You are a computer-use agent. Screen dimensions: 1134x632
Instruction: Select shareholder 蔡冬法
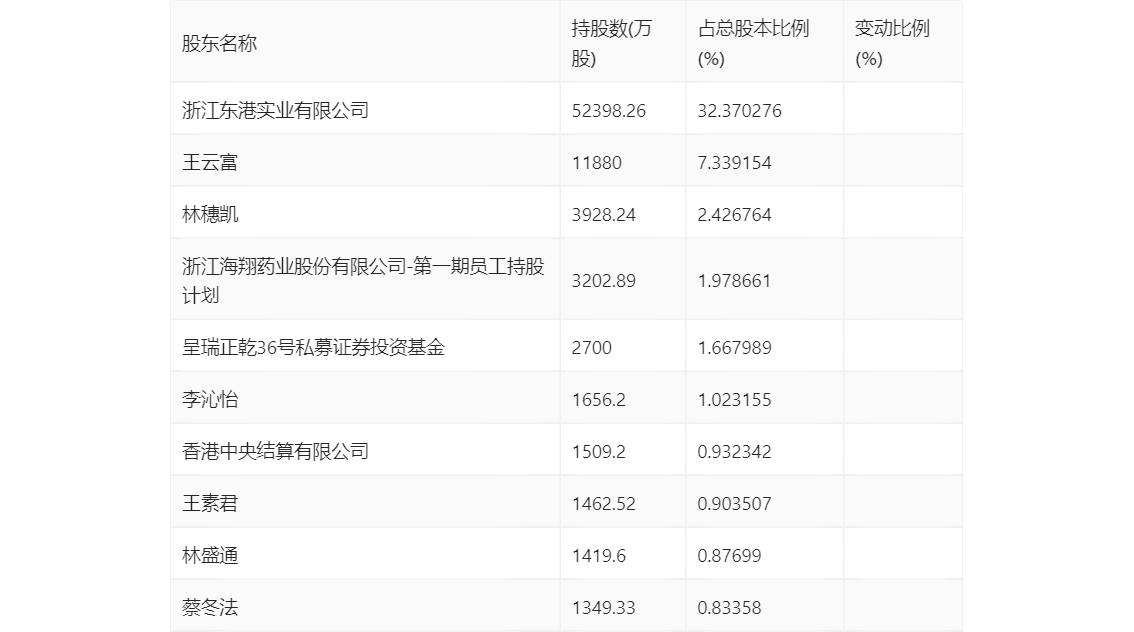click(210, 608)
